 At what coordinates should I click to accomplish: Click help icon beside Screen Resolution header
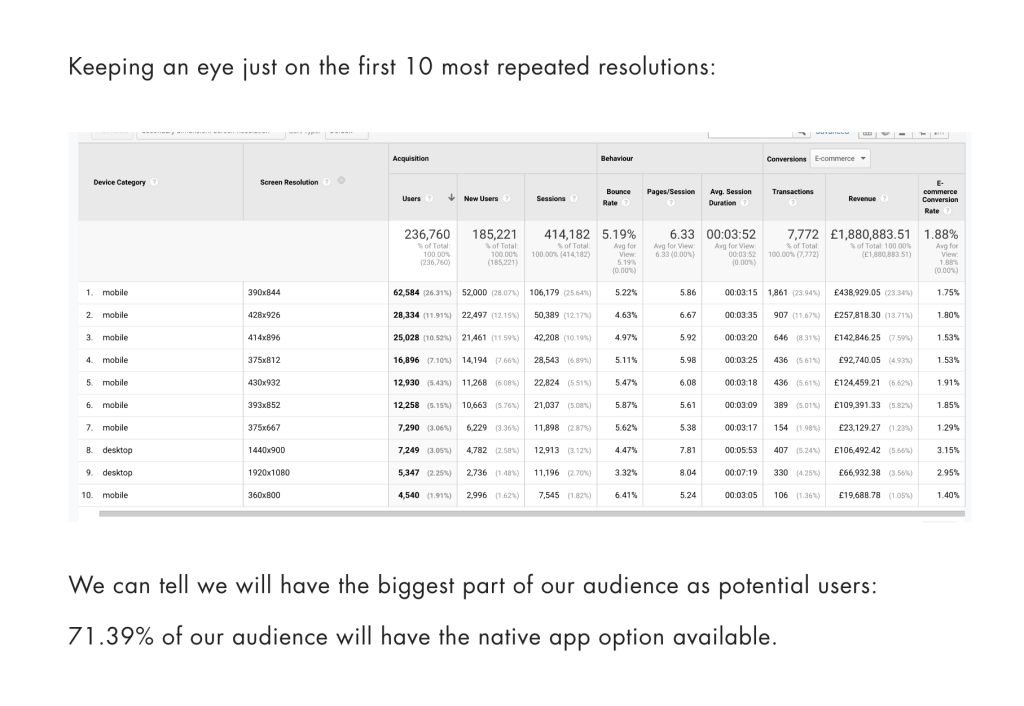[x=327, y=182]
